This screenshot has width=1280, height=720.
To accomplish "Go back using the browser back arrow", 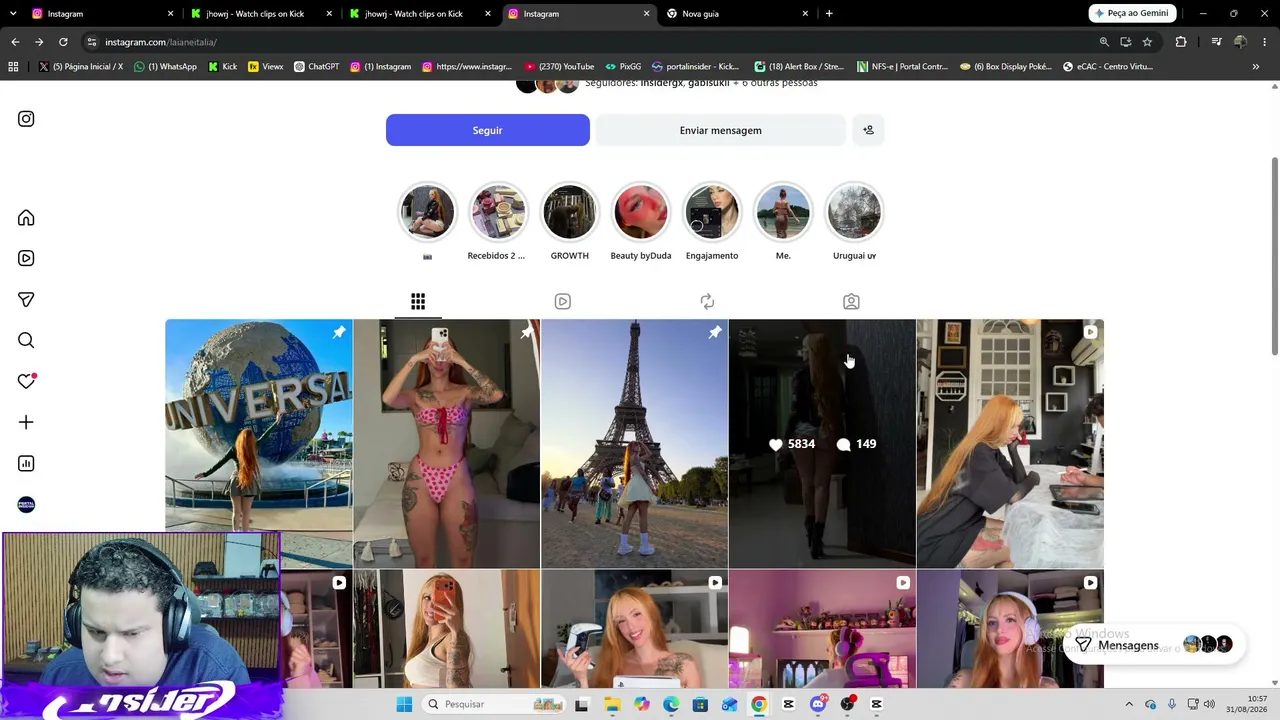I will coord(15,42).
